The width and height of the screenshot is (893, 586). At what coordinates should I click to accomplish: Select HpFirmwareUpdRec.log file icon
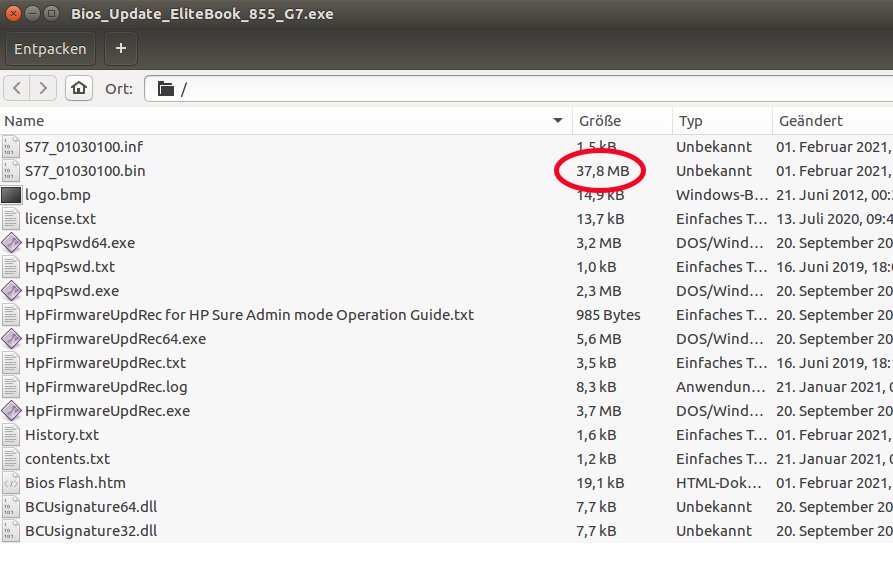click(x=10, y=387)
